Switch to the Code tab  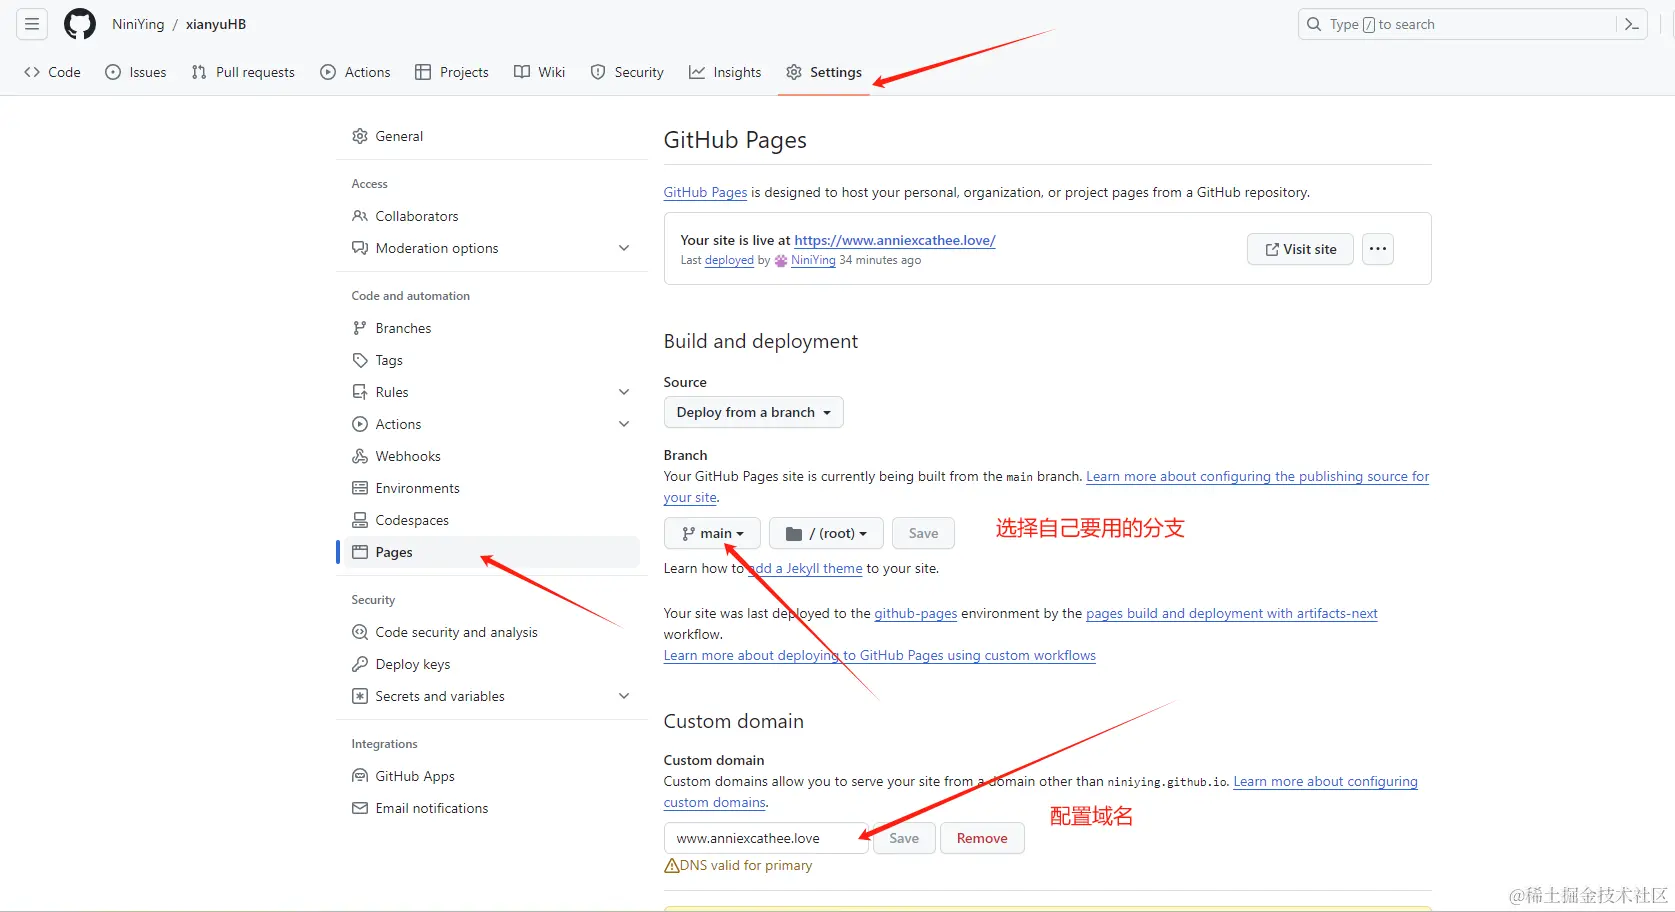pos(52,72)
